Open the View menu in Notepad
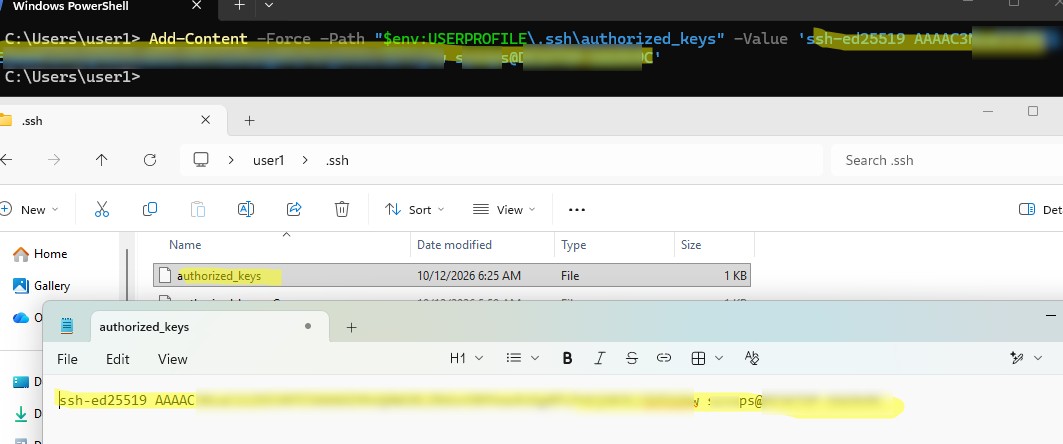The width and height of the screenshot is (1063, 444). [172, 359]
